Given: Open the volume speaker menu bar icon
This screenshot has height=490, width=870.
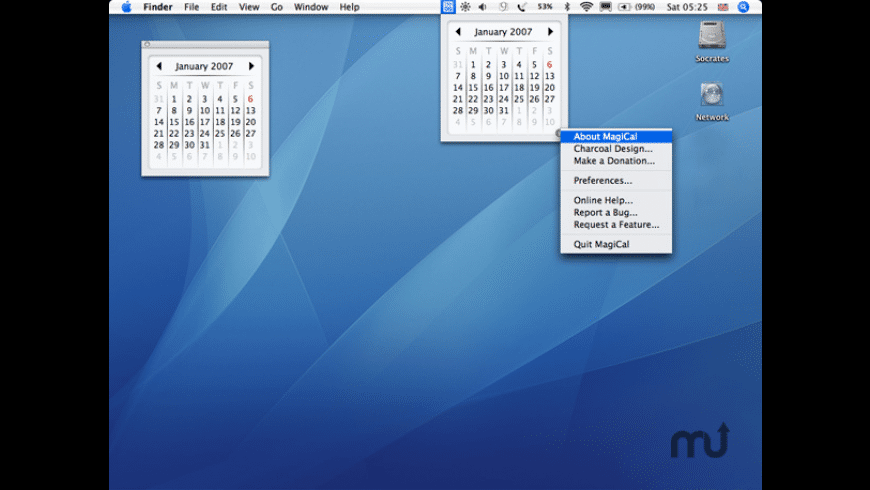Looking at the screenshot, I should pyautogui.click(x=483, y=7).
